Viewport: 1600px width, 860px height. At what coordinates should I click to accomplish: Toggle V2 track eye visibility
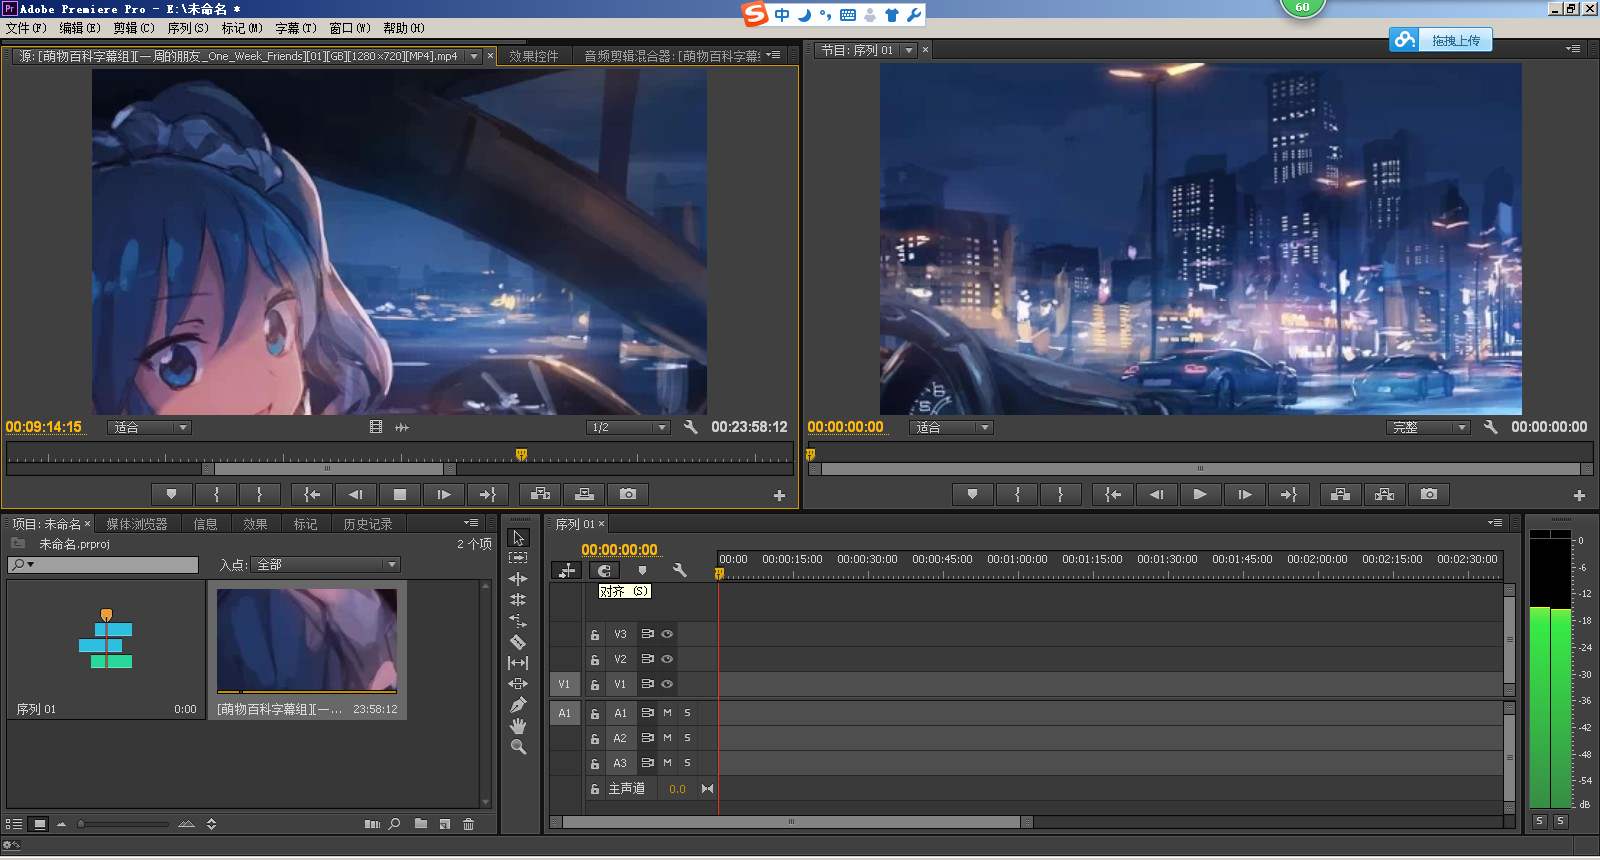click(x=667, y=659)
